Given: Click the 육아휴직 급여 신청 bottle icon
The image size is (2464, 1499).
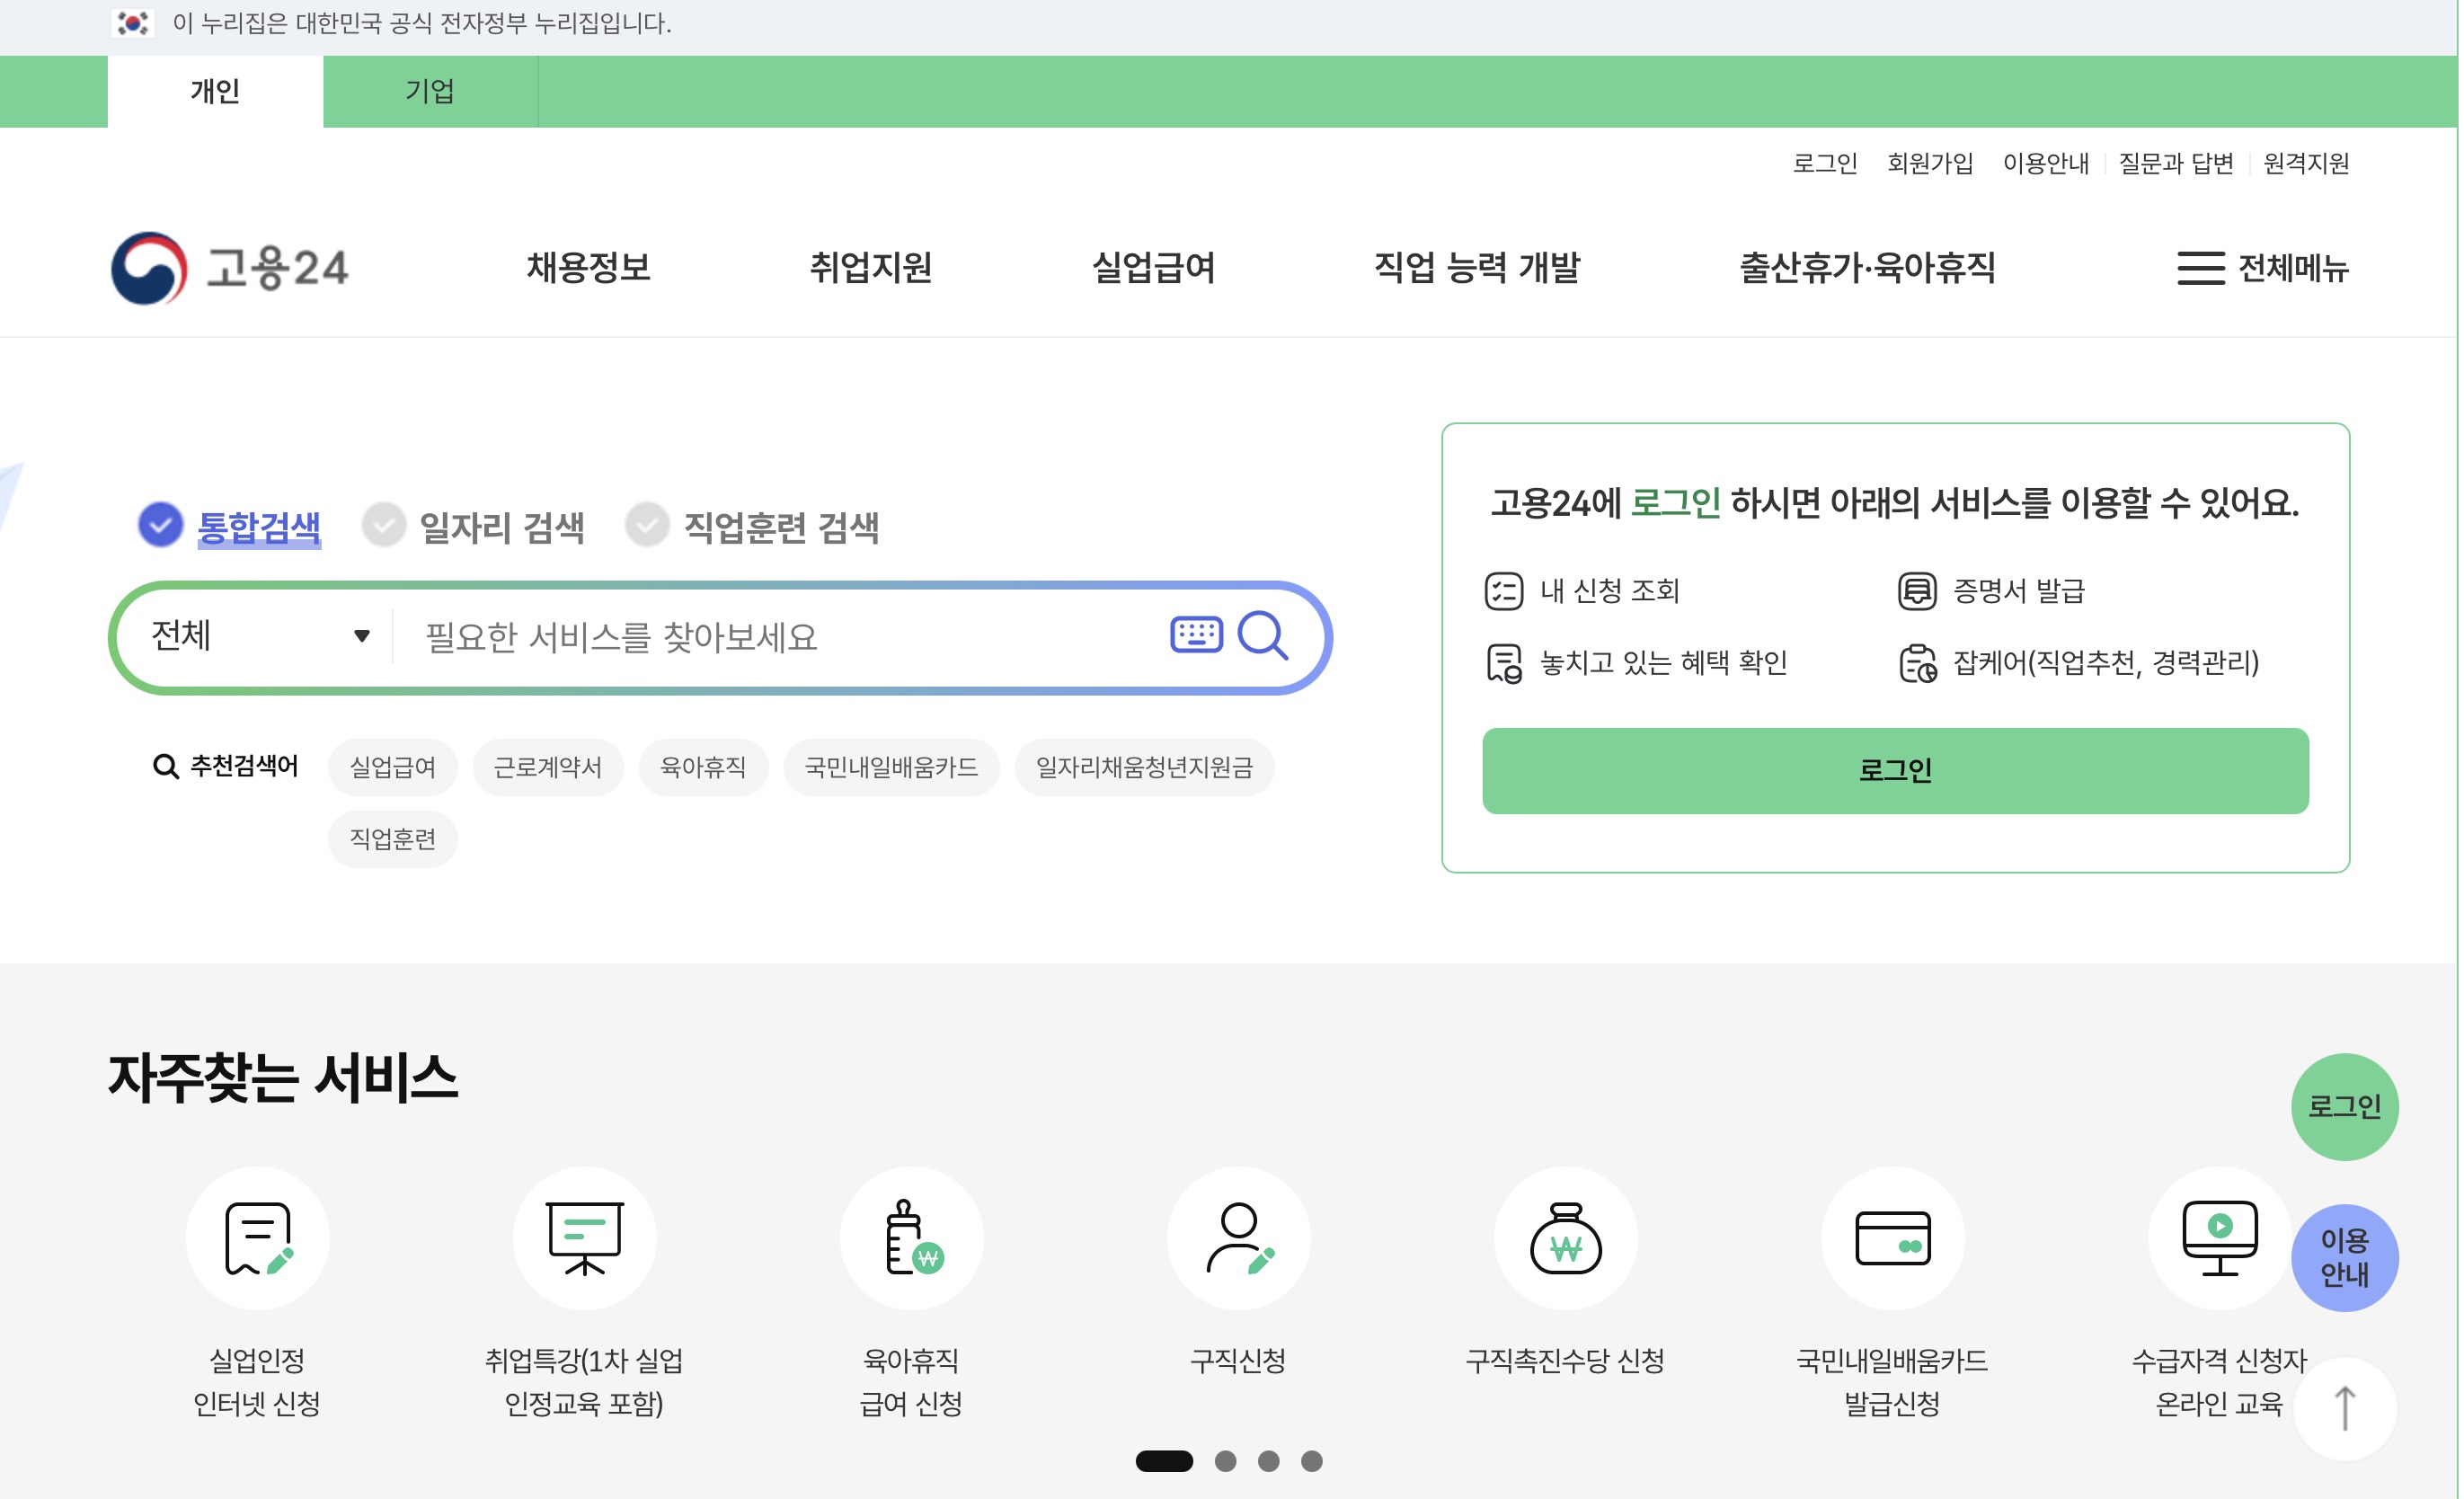Looking at the screenshot, I should [912, 1238].
